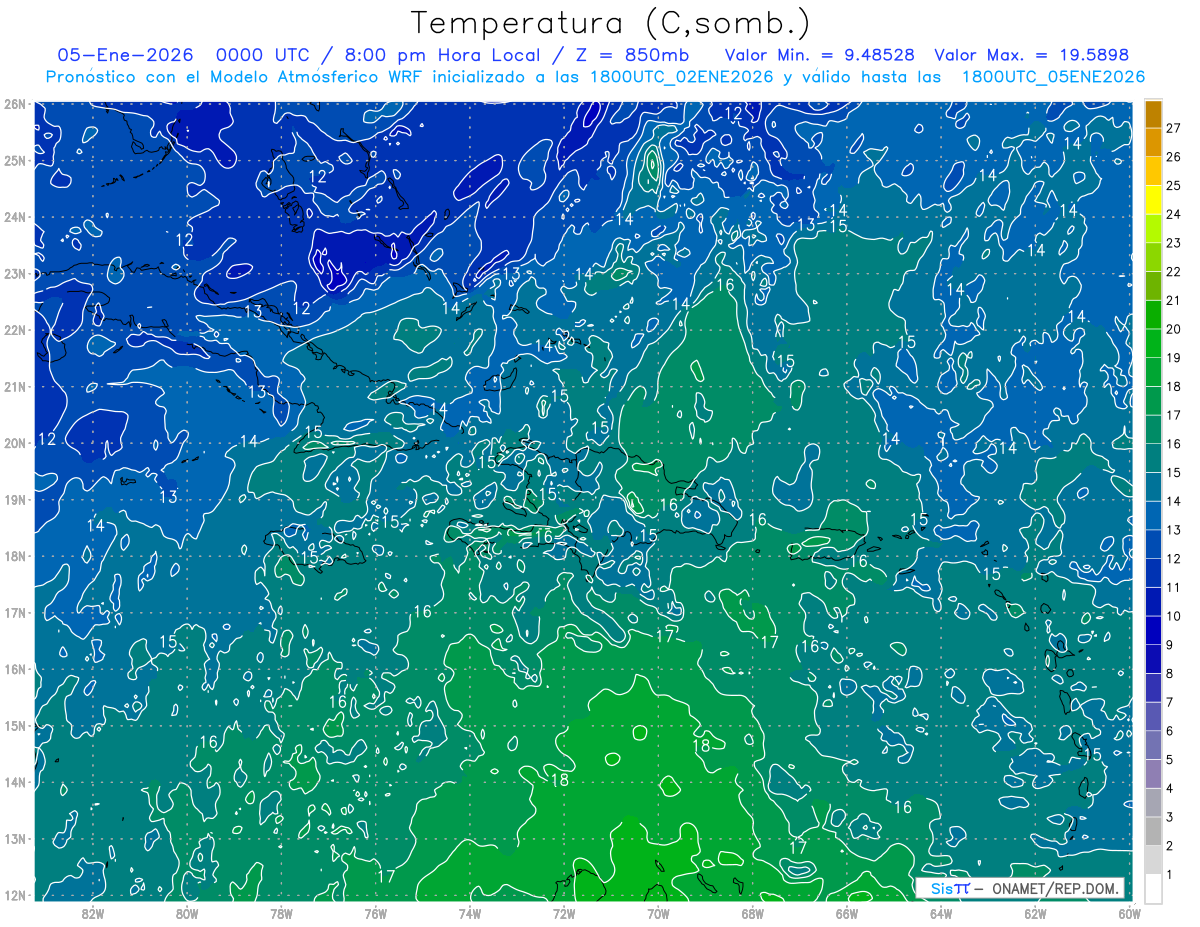Click the '26N' latitude axis label

15,104
